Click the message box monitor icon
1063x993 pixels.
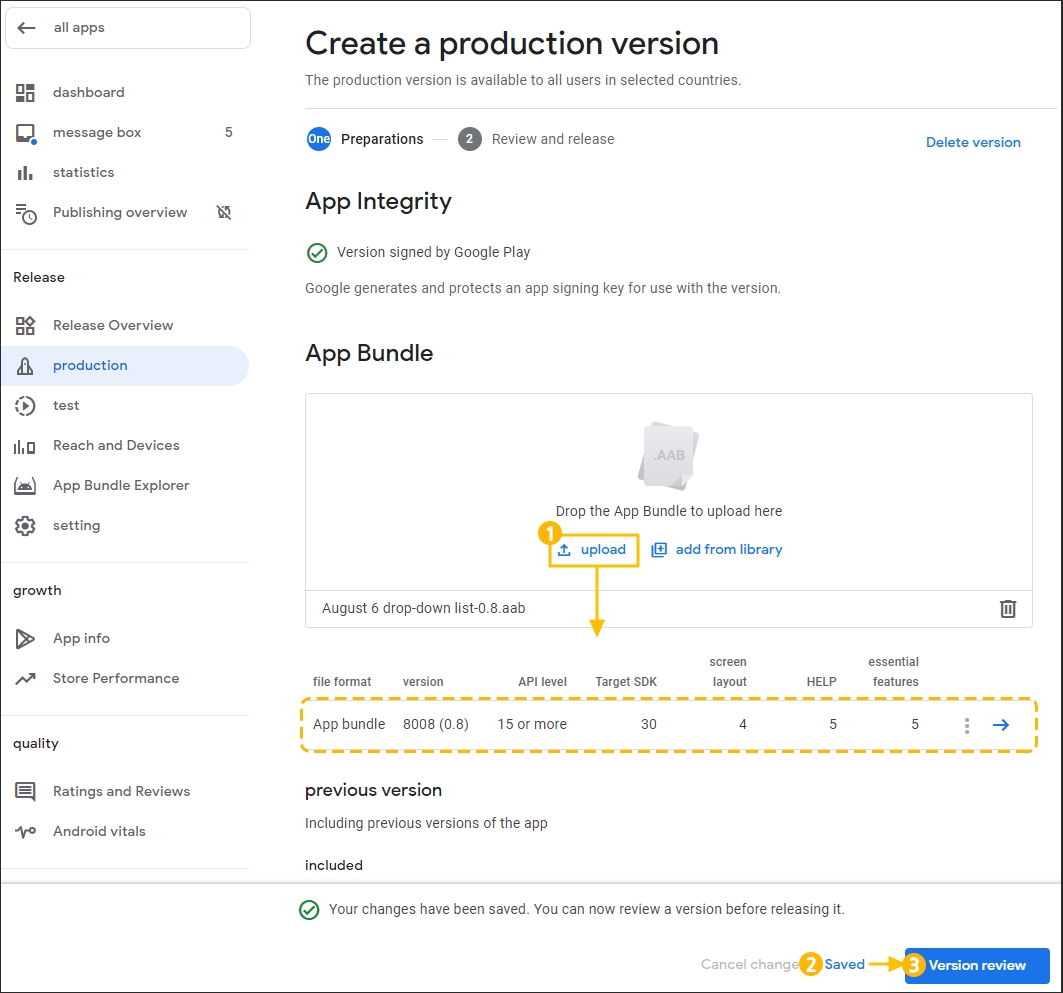point(26,133)
